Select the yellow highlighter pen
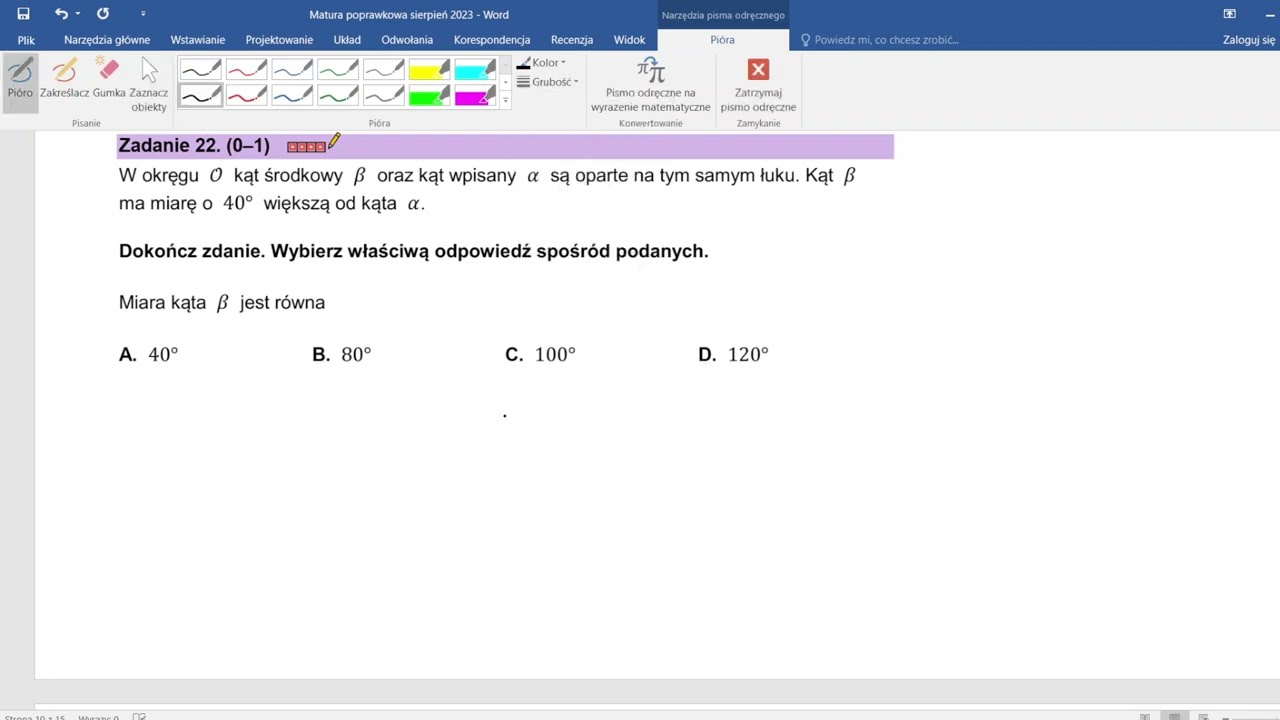This screenshot has height=720, width=1280. coord(430,70)
